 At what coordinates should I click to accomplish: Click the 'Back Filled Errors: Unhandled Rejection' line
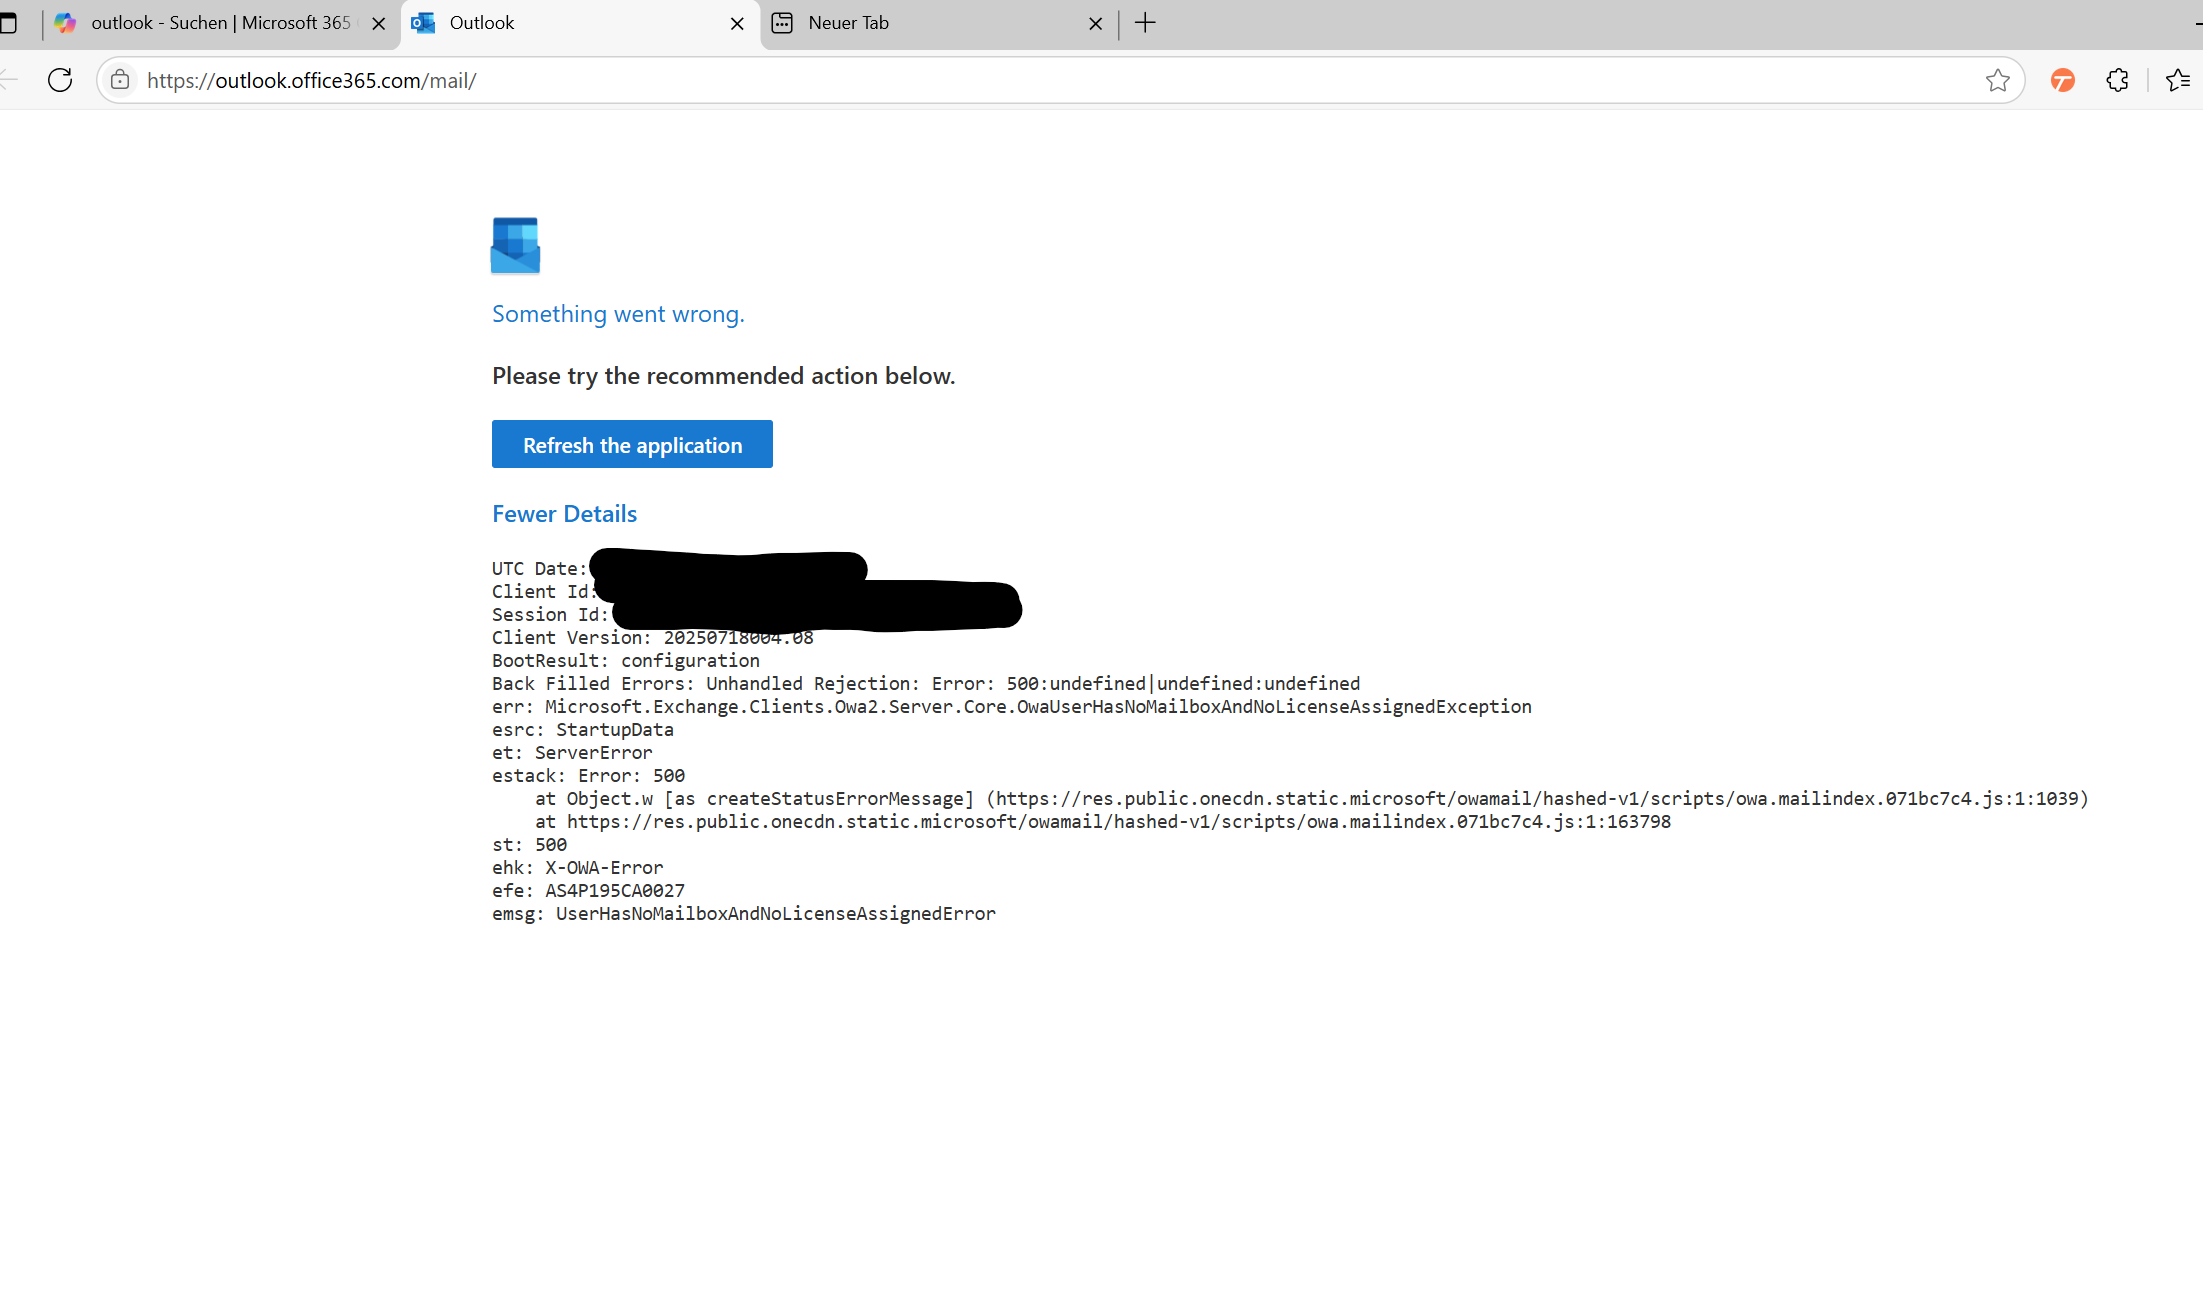[x=926, y=684]
